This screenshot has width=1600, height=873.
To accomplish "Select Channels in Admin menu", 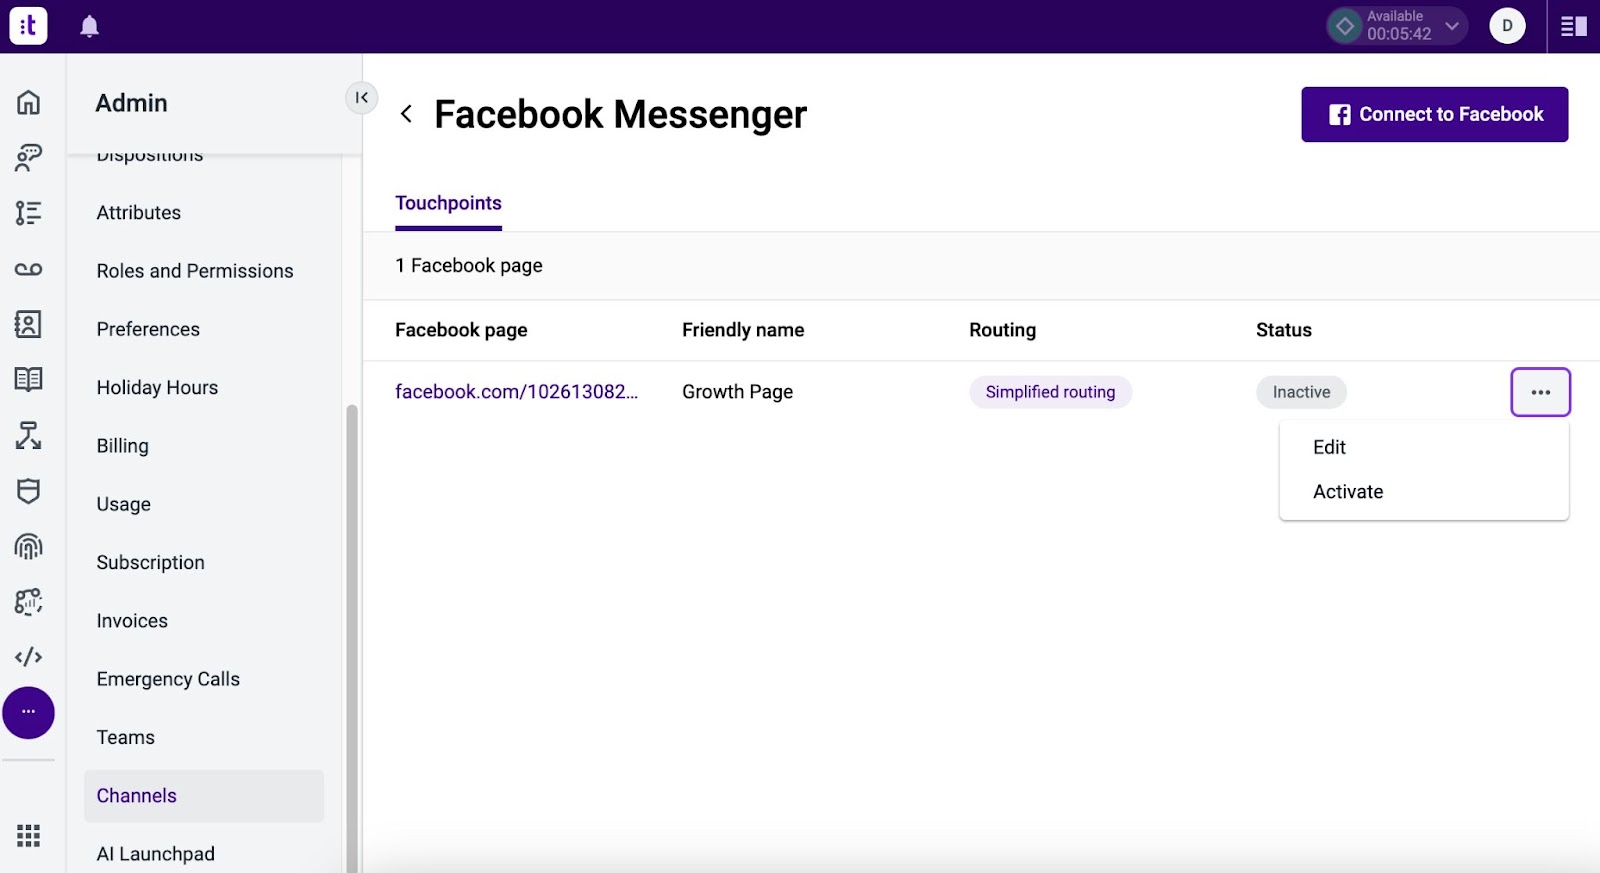I will 204,796.
